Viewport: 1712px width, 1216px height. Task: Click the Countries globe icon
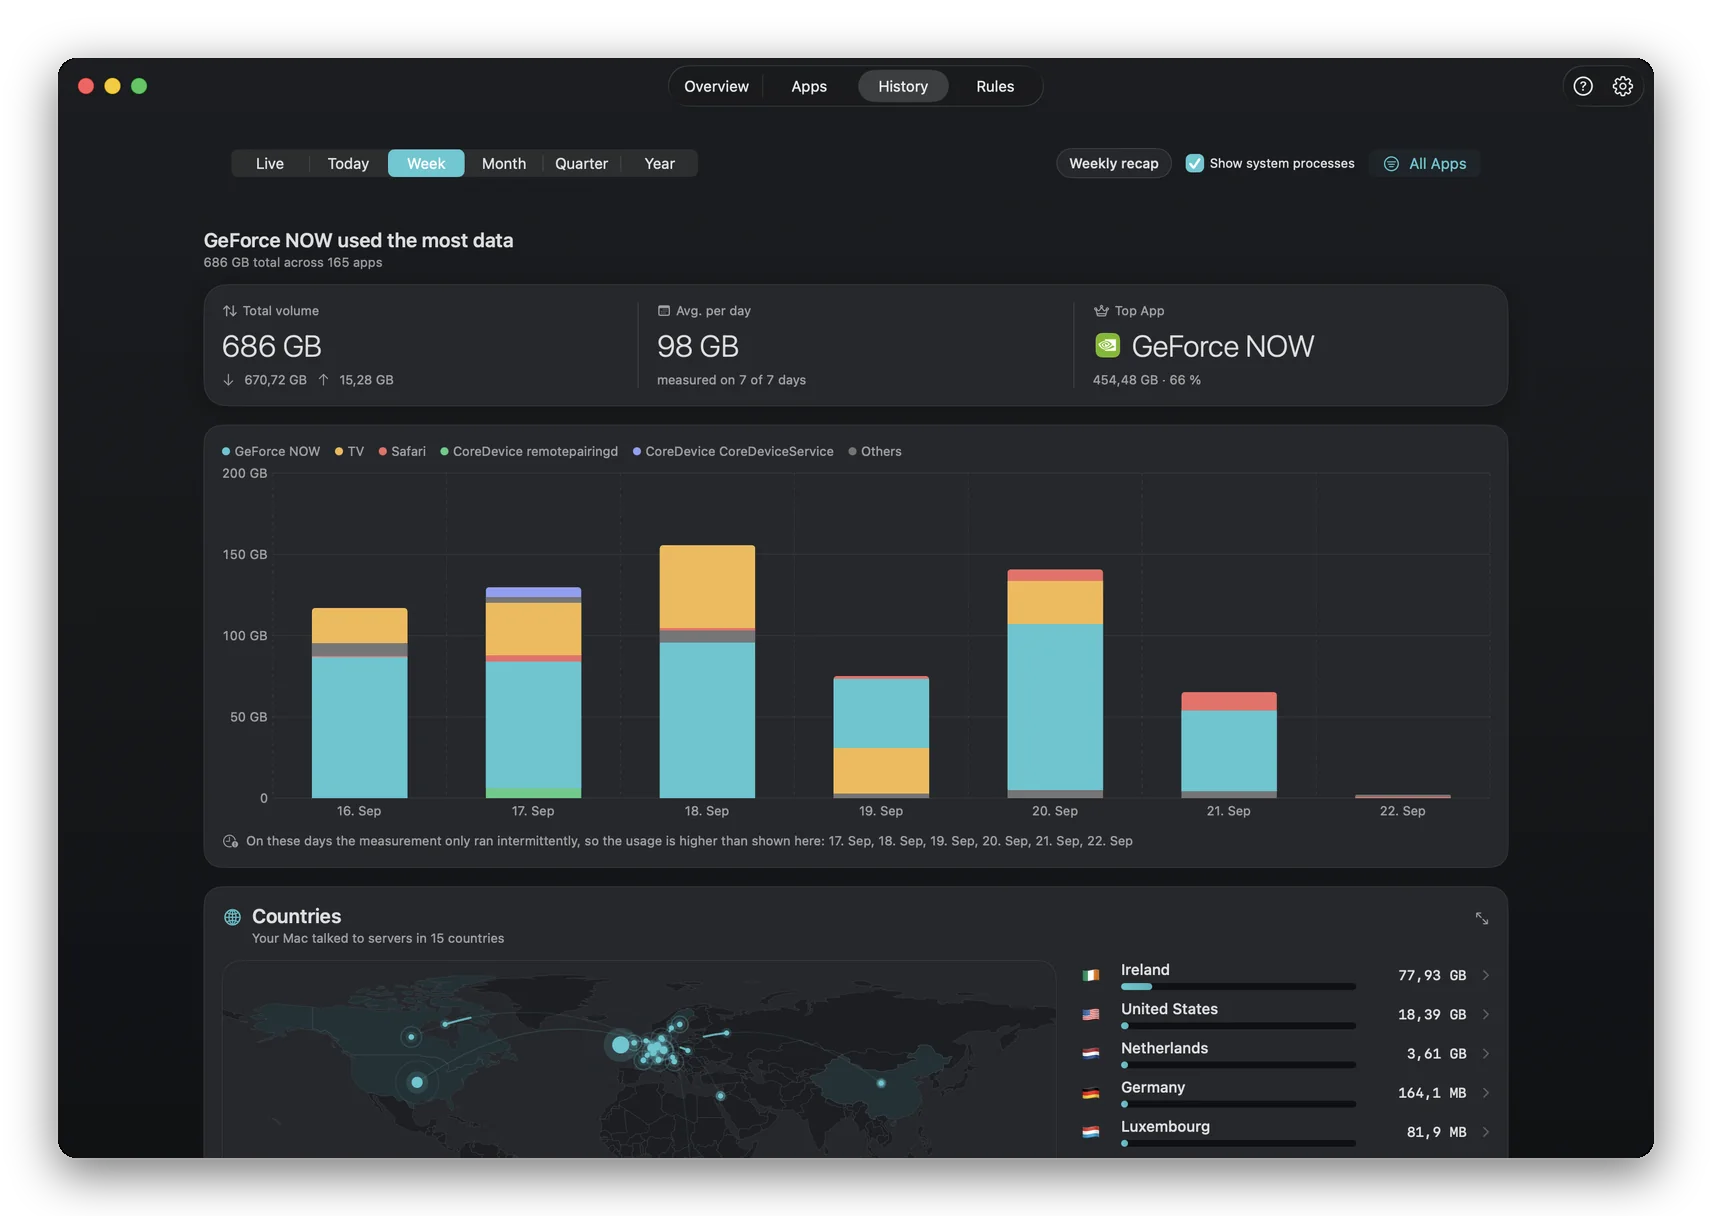tap(232, 917)
